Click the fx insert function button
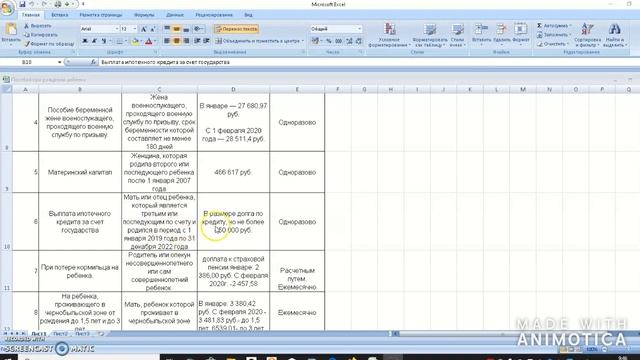The height and width of the screenshot is (360, 640). (93, 62)
